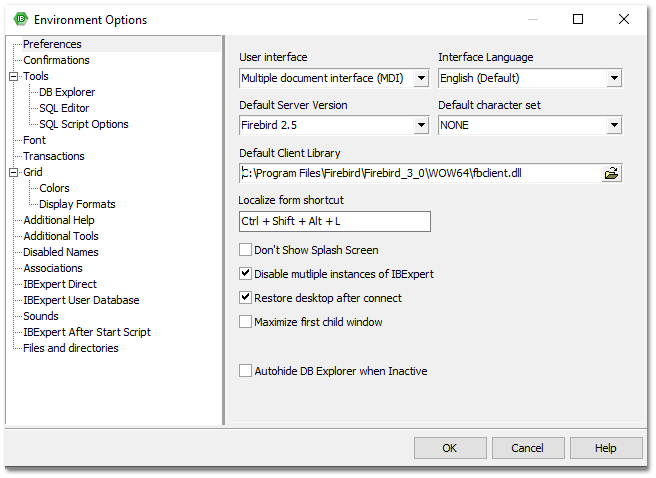656x478 pixels.
Task: Click the Default Client Library path field
Action: tap(420, 173)
